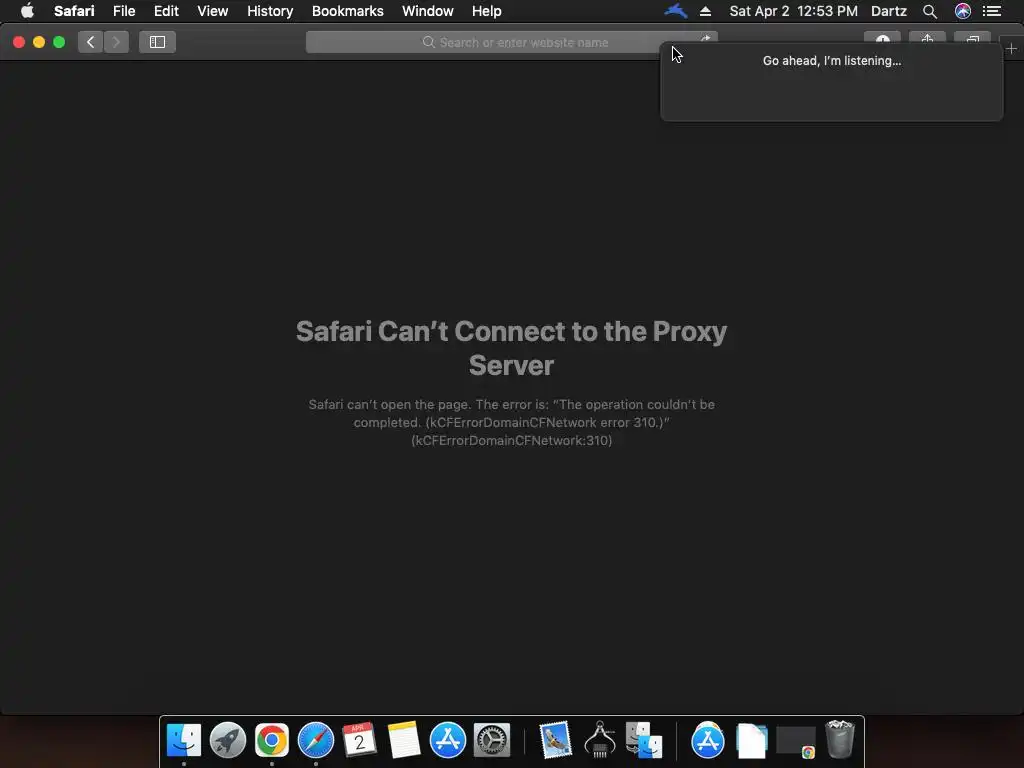This screenshot has height=768, width=1024.
Task: Click the green full screen window button
Action: click(x=59, y=42)
